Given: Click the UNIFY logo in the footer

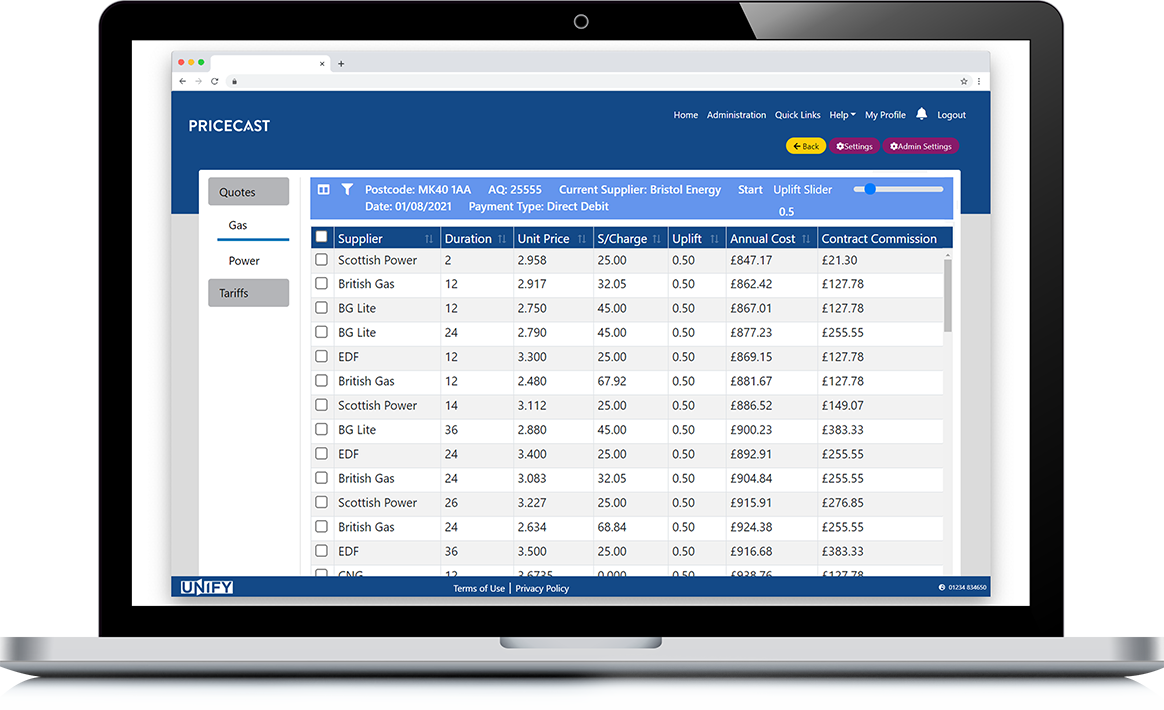Looking at the screenshot, I should (207, 587).
